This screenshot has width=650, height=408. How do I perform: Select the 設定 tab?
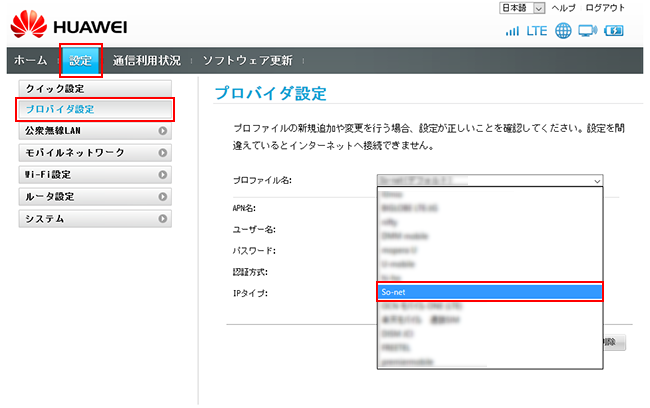pos(80,61)
